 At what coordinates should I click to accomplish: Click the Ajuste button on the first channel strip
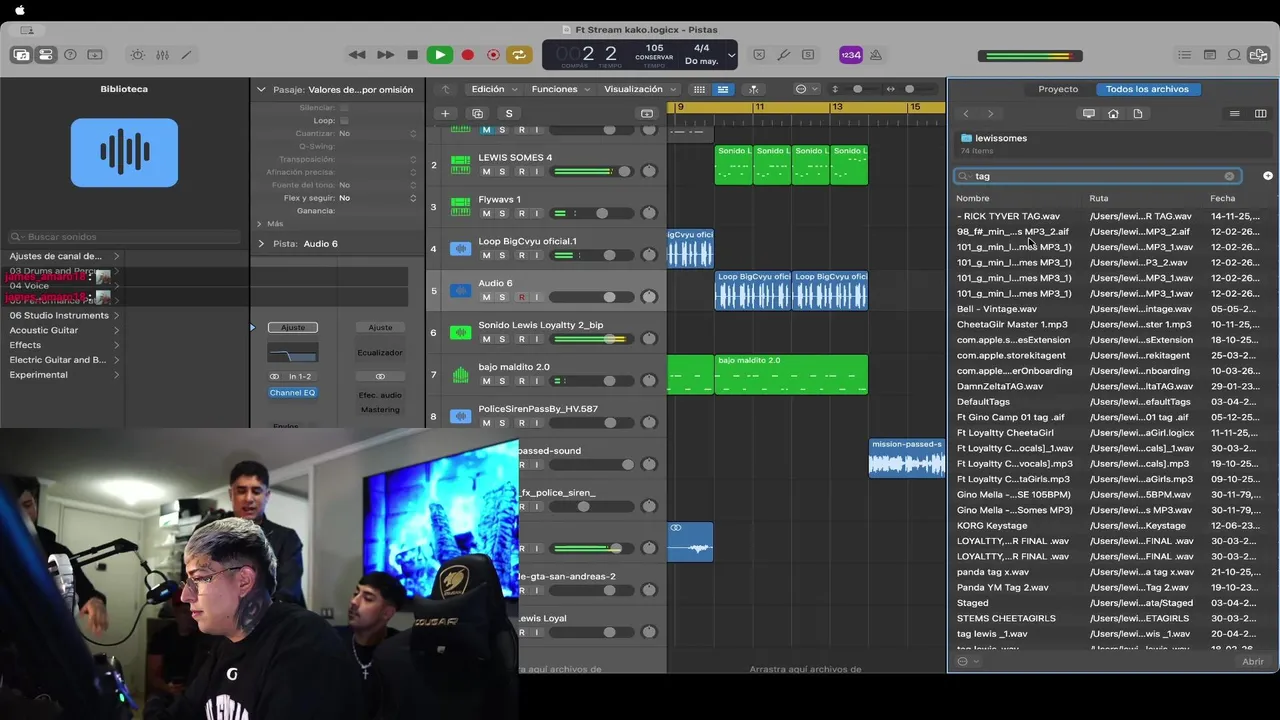pyautogui.click(x=293, y=328)
